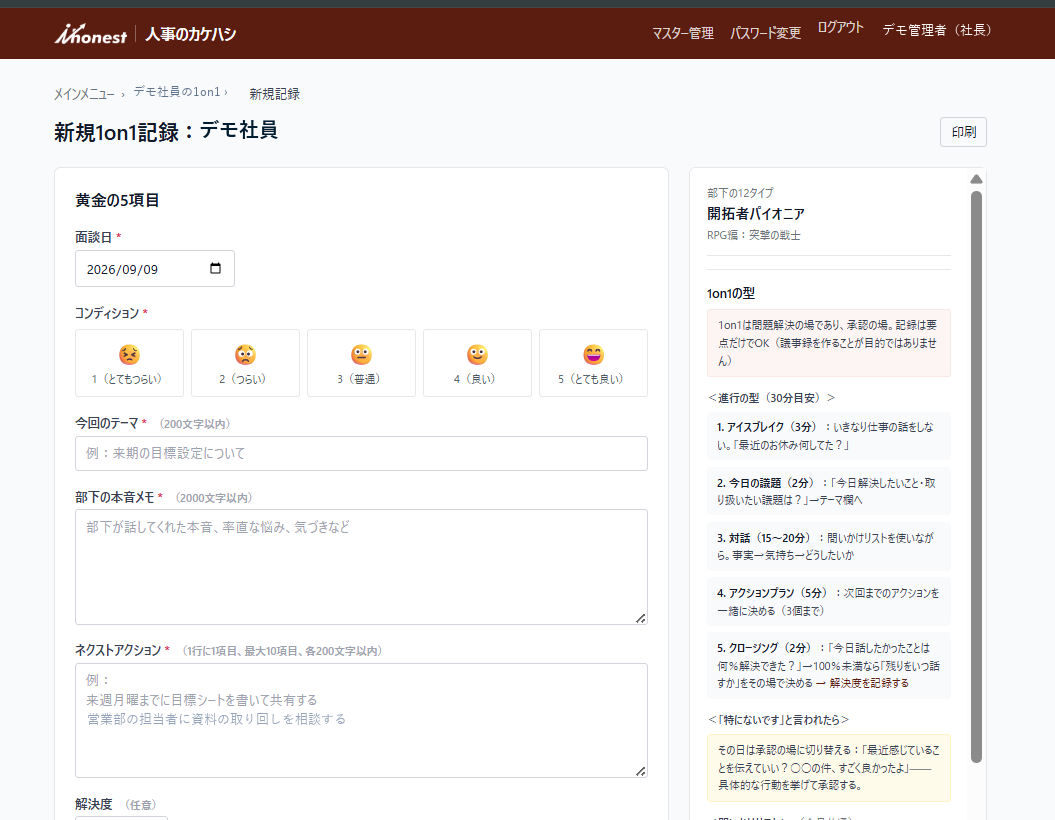
Task: Focus the 今回のテーマ text input
Action: [x=361, y=453]
